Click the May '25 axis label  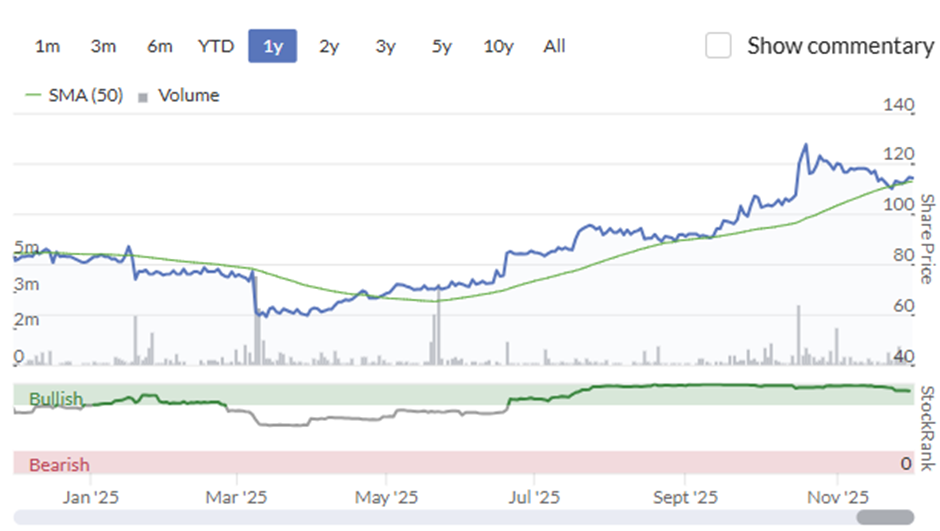click(x=386, y=497)
